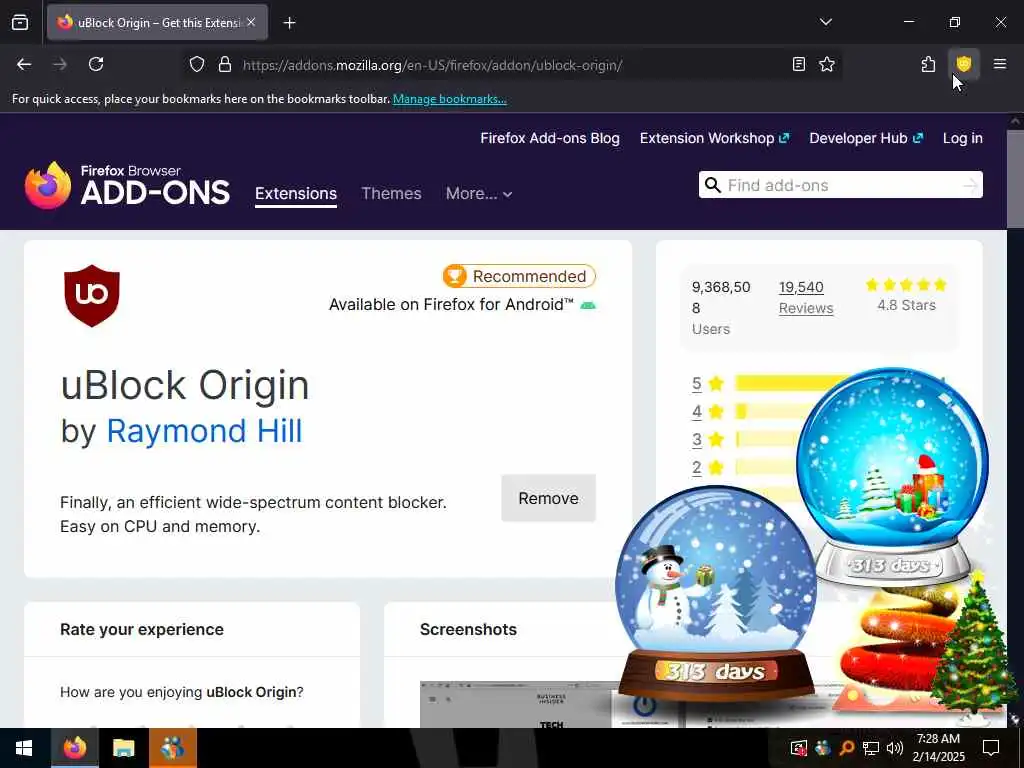Image resolution: width=1024 pixels, height=768 pixels.
Task: Go back to previous page
Action: point(24,64)
